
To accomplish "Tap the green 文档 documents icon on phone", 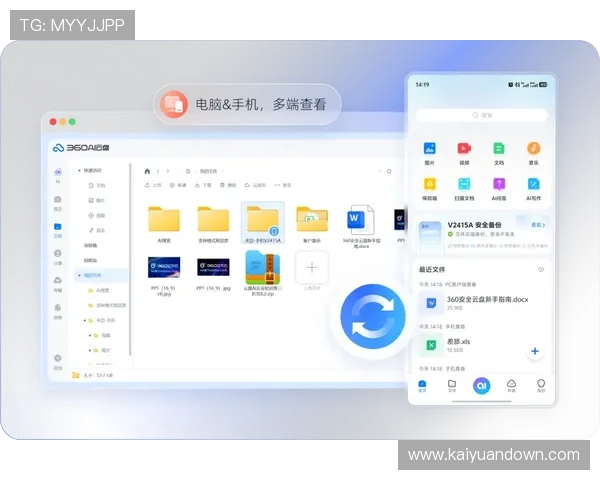I will (x=499, y=148).
